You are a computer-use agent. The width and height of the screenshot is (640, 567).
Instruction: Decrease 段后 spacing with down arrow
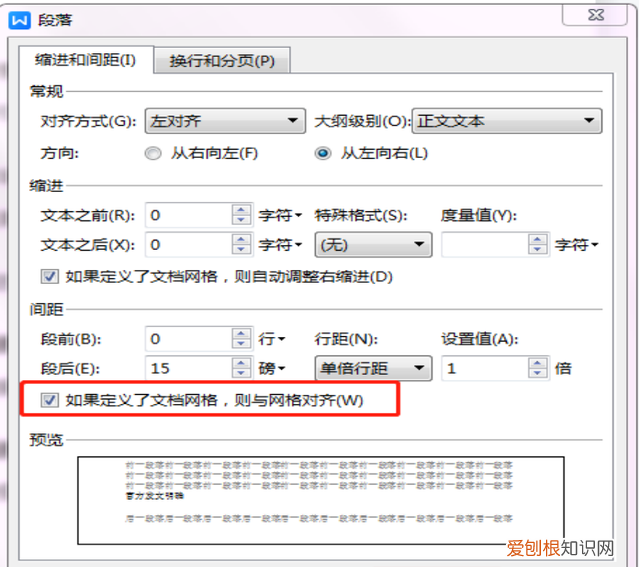pos(241,374)
